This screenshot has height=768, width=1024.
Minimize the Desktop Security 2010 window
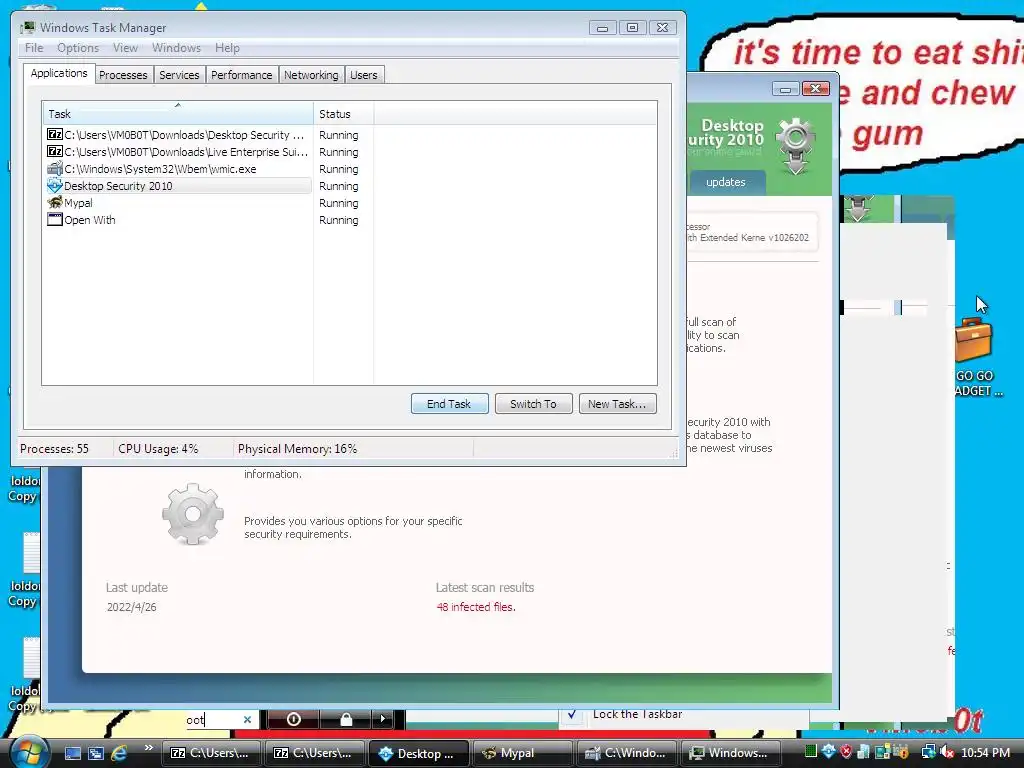click(x=785, y=89)
